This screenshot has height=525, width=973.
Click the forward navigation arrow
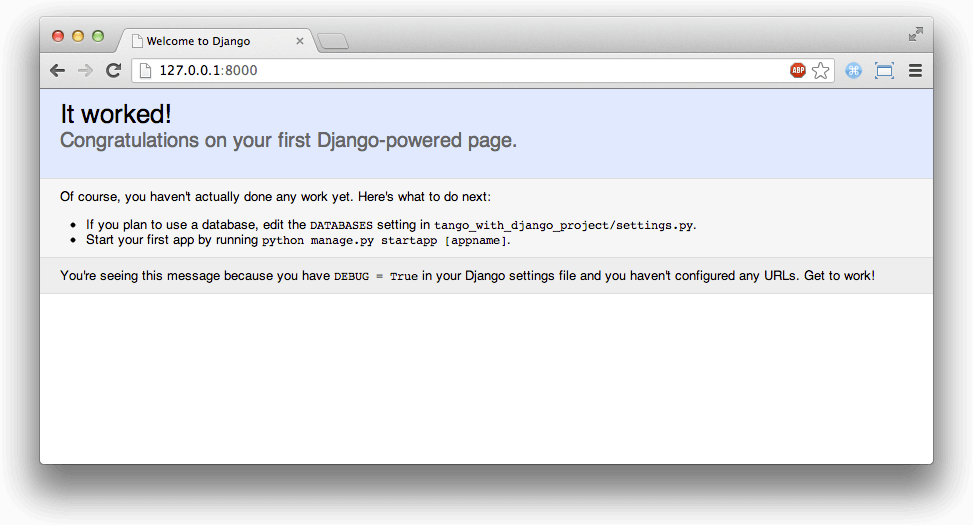point(86,70)
